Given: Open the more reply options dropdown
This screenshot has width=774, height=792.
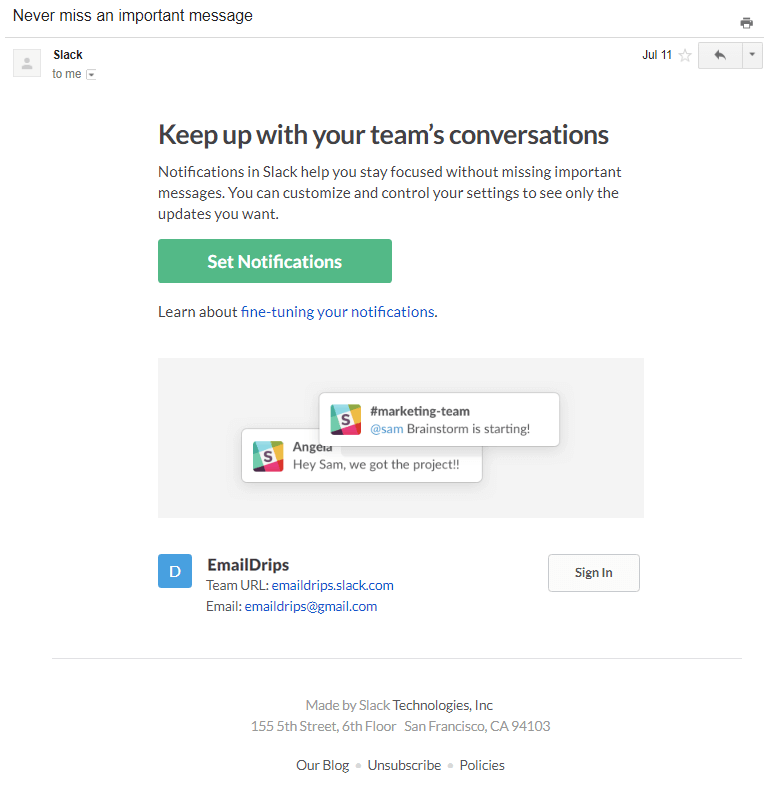Looking at the screenshot, I should coord(752,56).
